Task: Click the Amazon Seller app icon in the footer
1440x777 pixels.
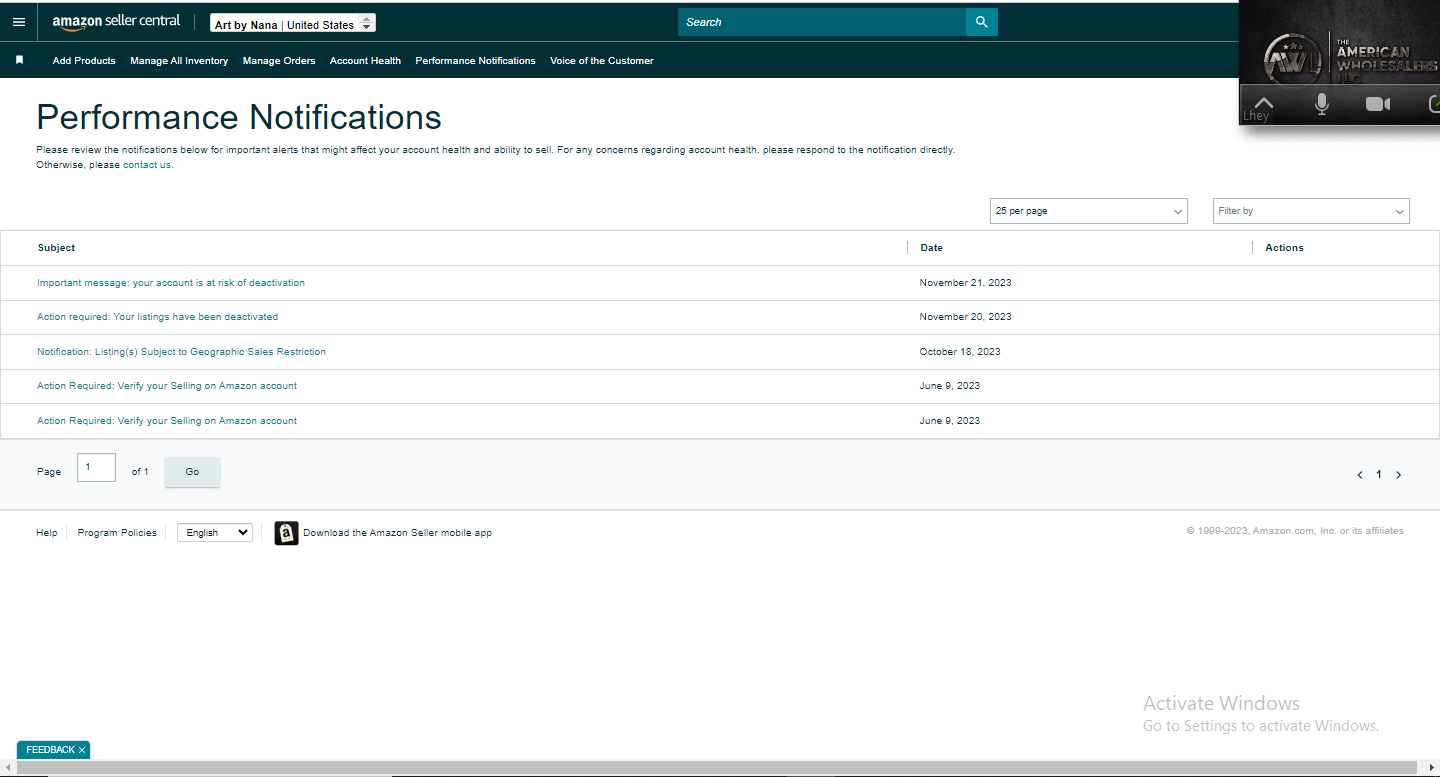Action: tap(287, 533)
